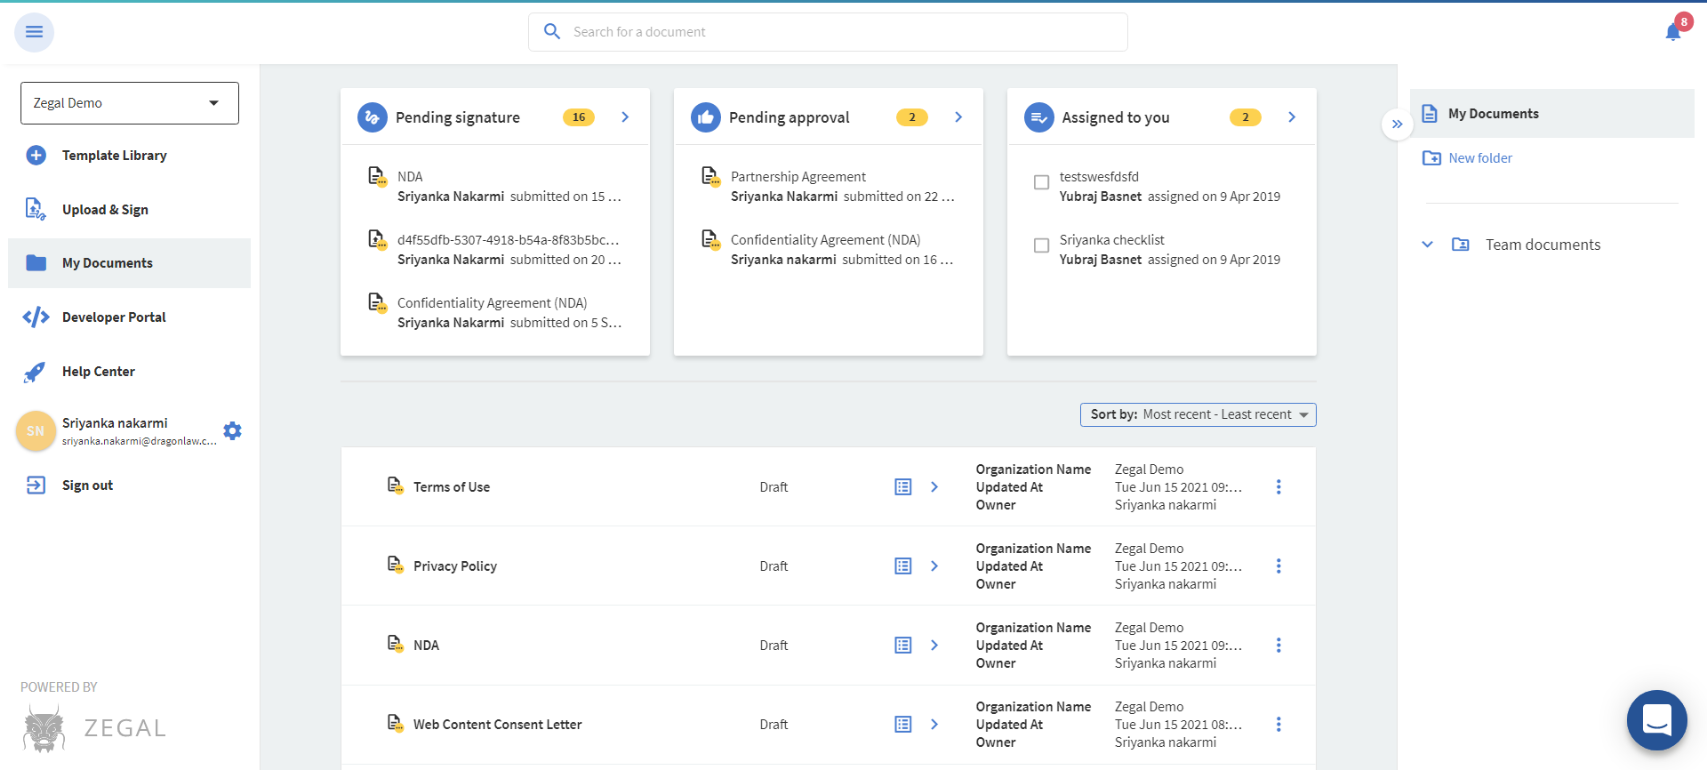
Task: Click details list icon for NDA row
Action: click(x=903, y=645)
